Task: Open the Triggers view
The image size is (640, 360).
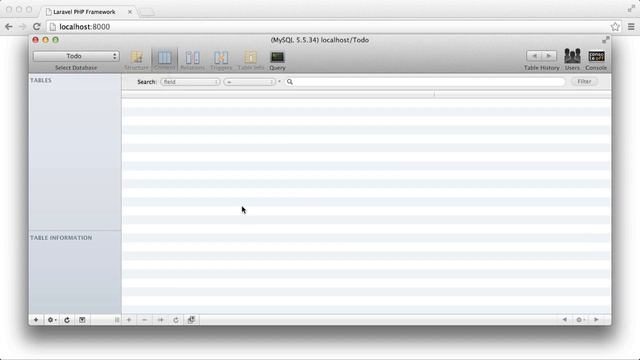Action: tap(221, 60)
